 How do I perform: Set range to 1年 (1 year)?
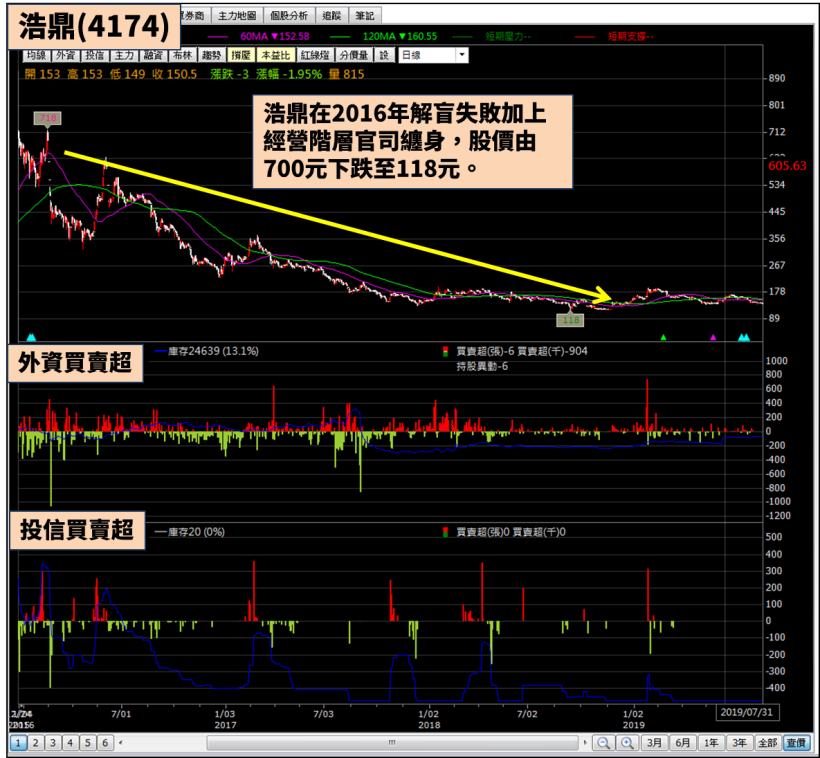coord(711,743)
